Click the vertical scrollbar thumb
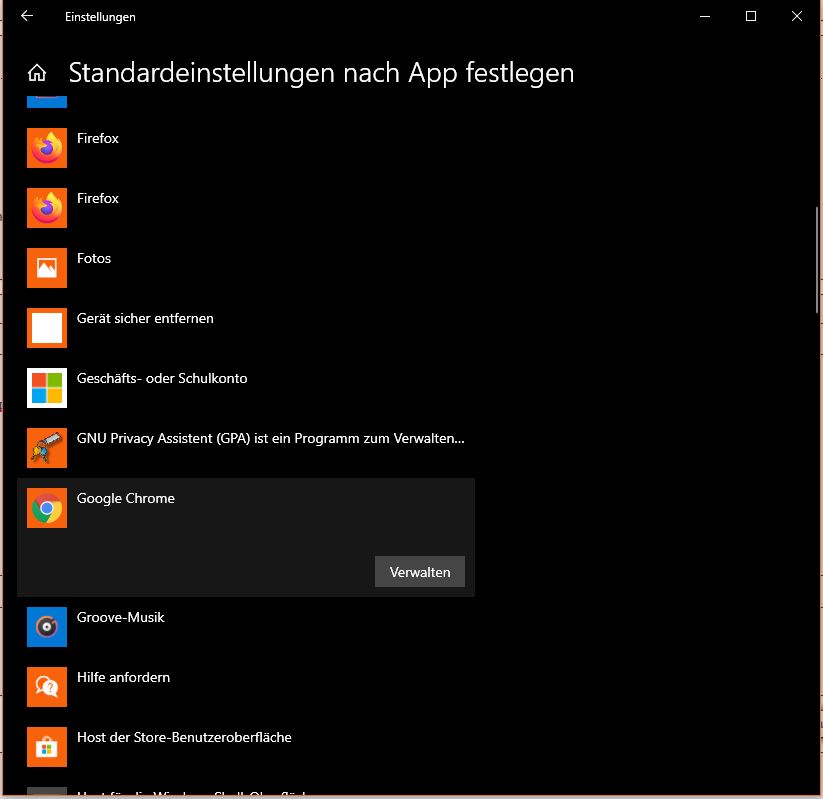Viewport: 823px width, 799px height. click(x=817, y=261)
